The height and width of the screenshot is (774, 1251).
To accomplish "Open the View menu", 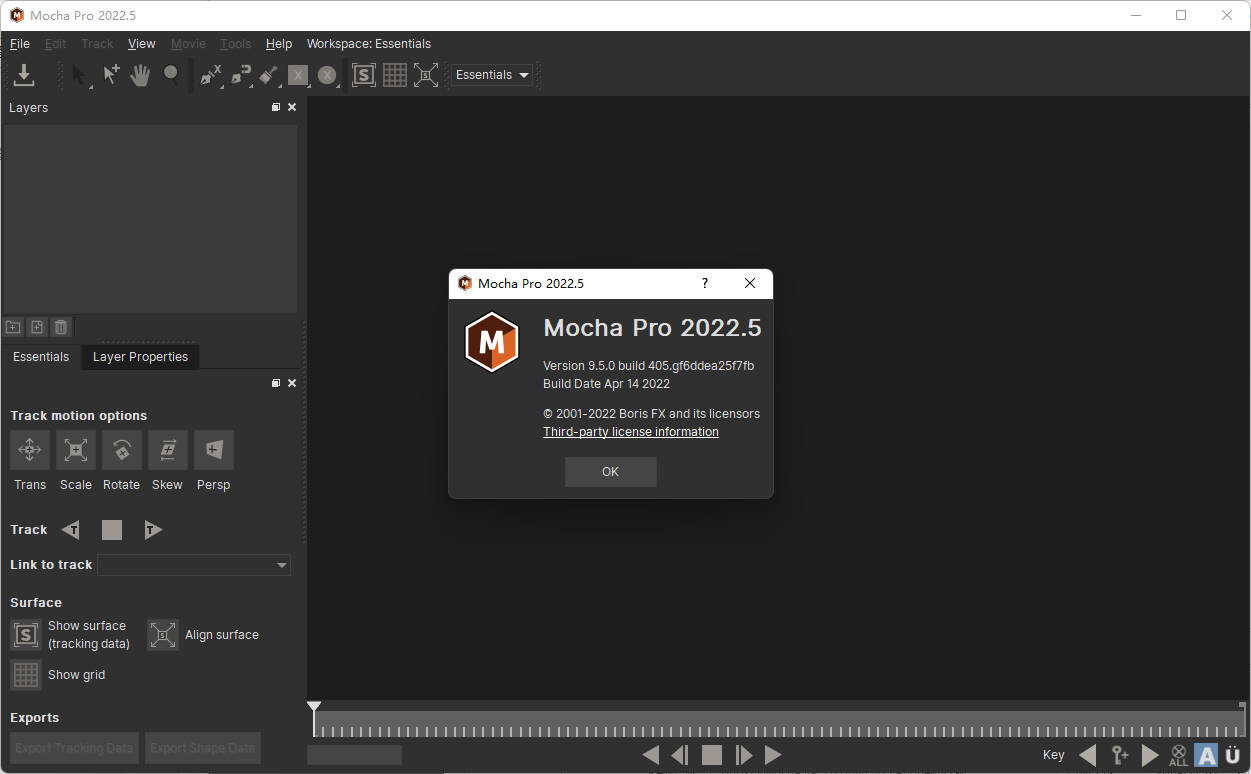I will [x=141, y=43].
